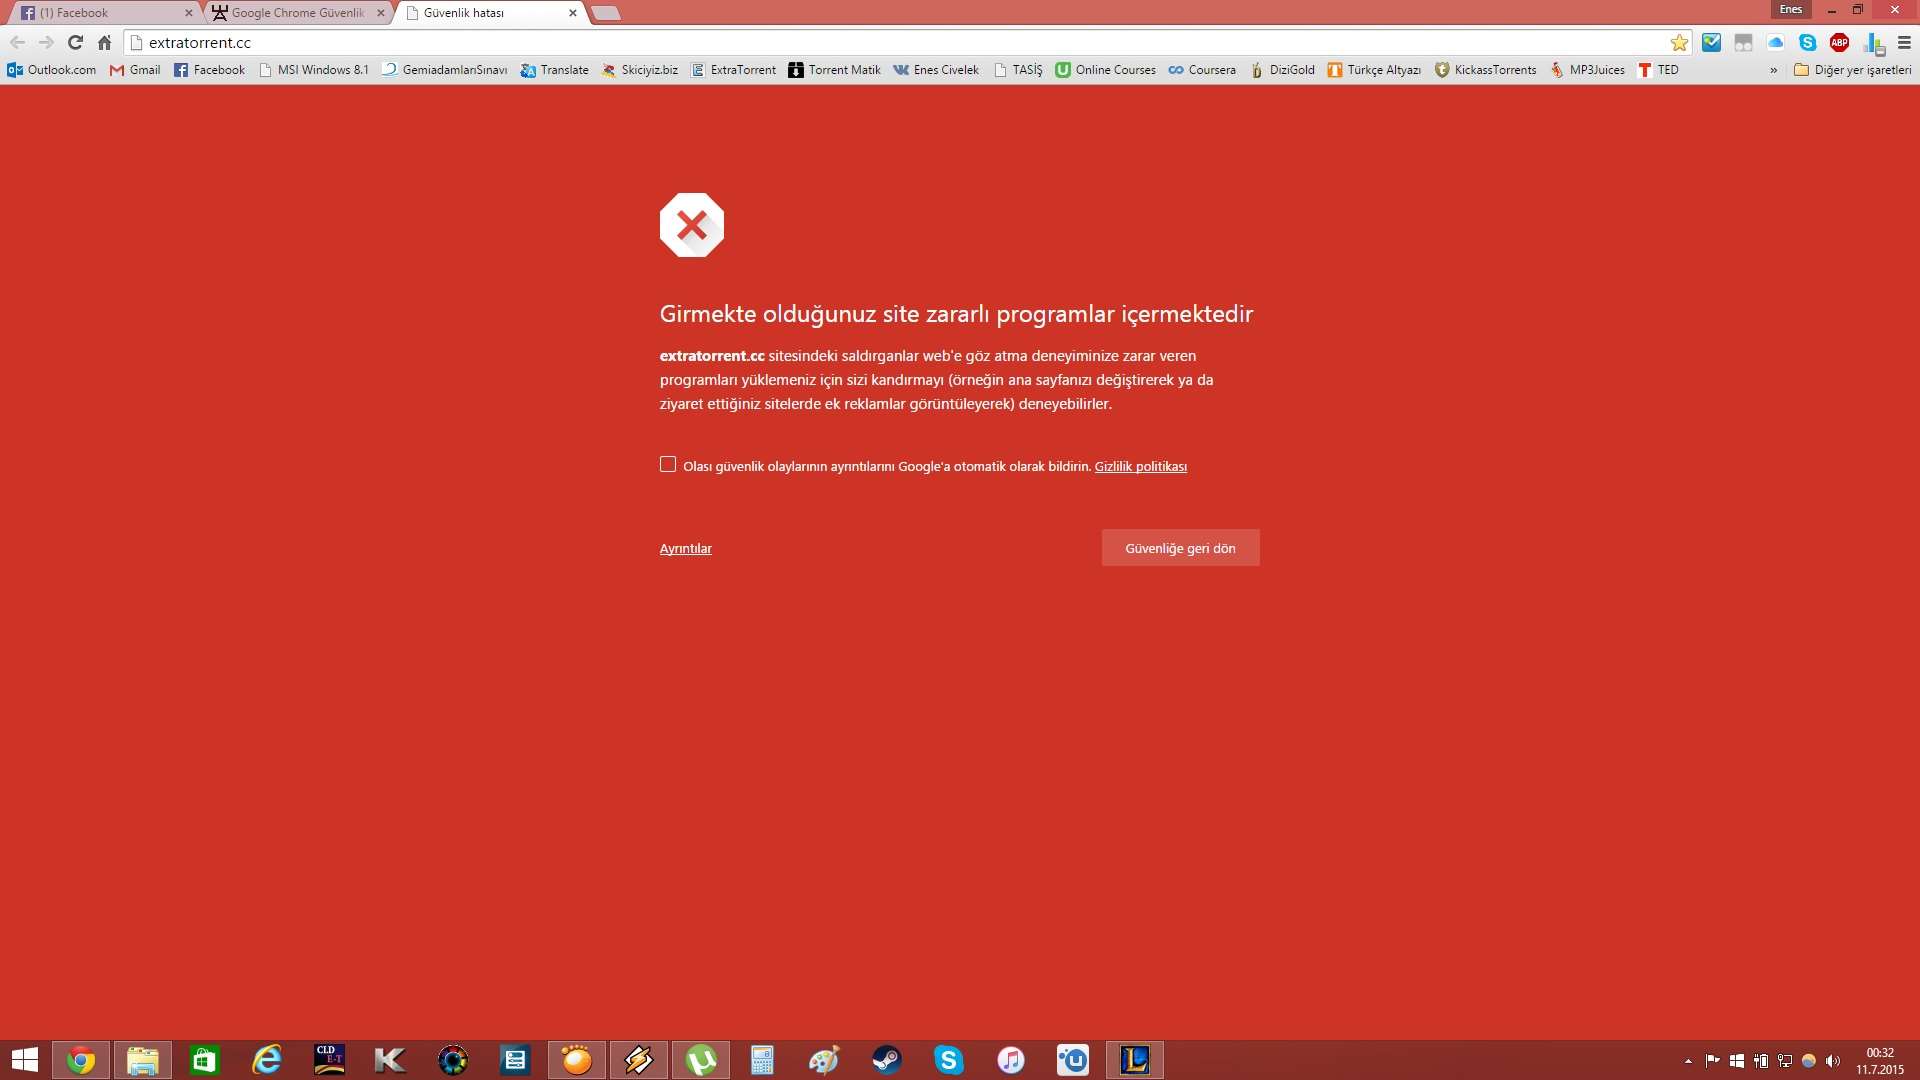This screenshot has height=1080, width=1920.
Task: Open the Chrome hamburger menu
Action: (1904, 42)
